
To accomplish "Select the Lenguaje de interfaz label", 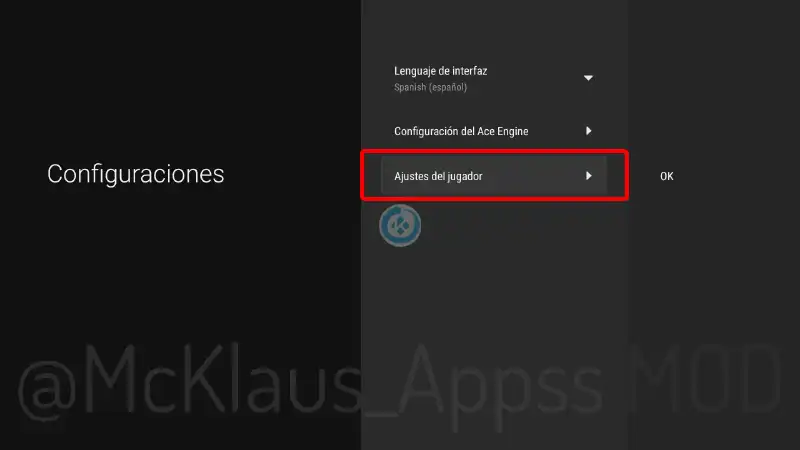I will point(440,71).
